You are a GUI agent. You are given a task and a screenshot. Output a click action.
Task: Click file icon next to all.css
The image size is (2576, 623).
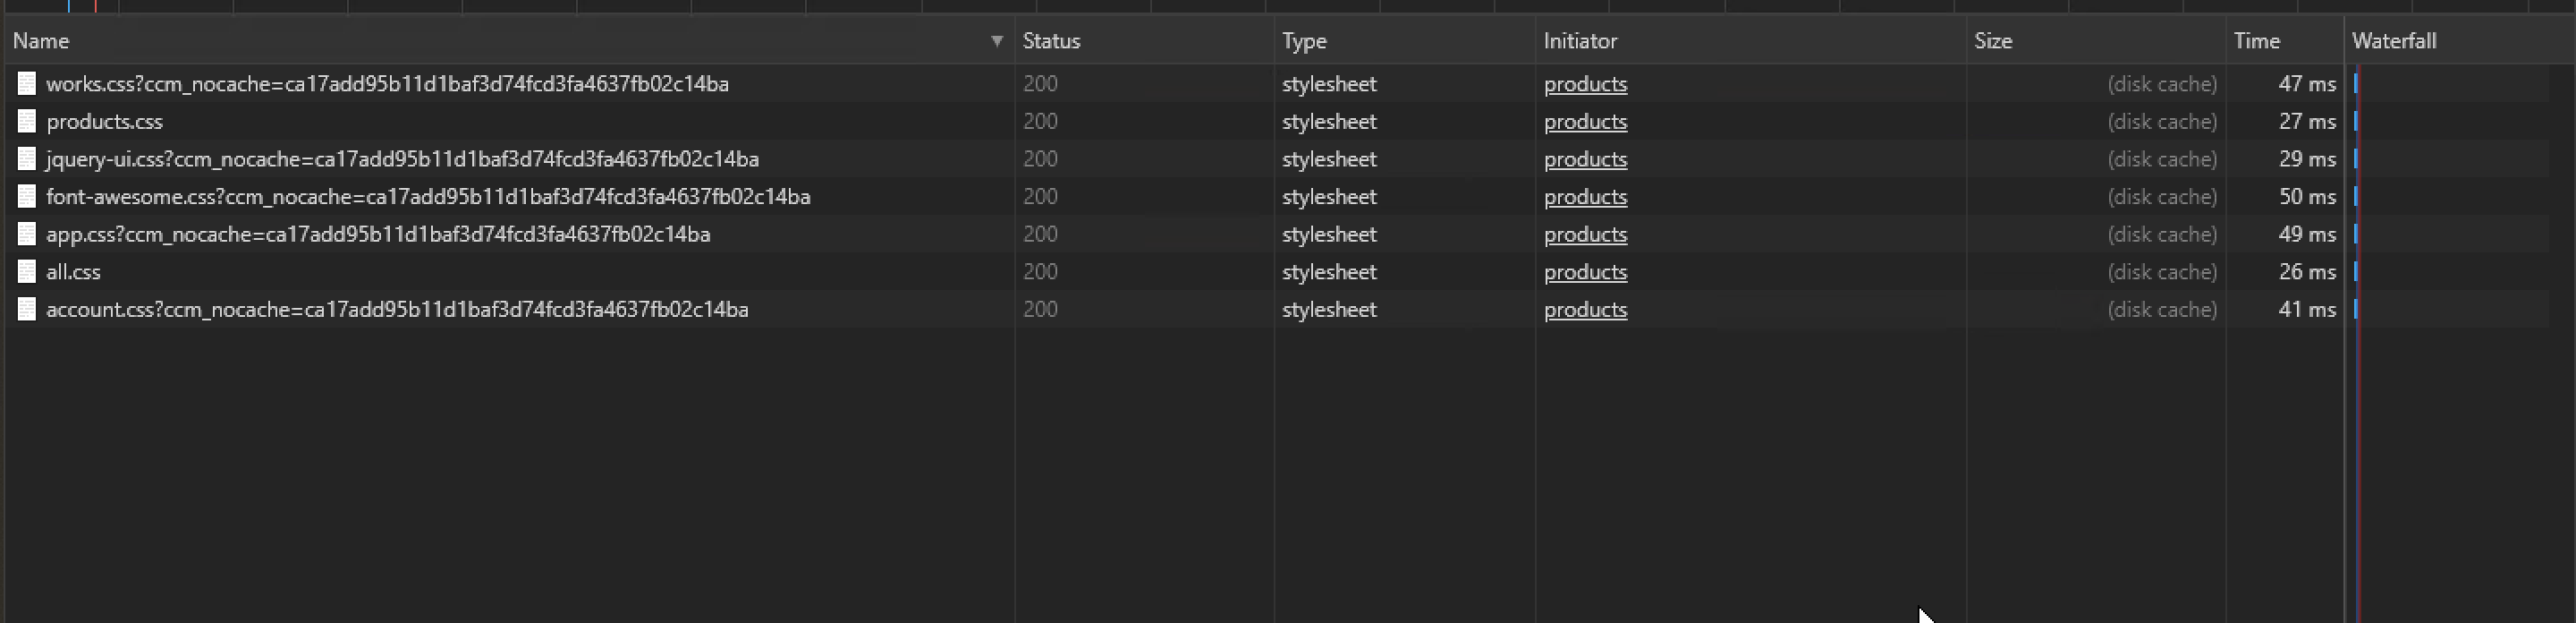pyautogui.click(x=27, y=272)
